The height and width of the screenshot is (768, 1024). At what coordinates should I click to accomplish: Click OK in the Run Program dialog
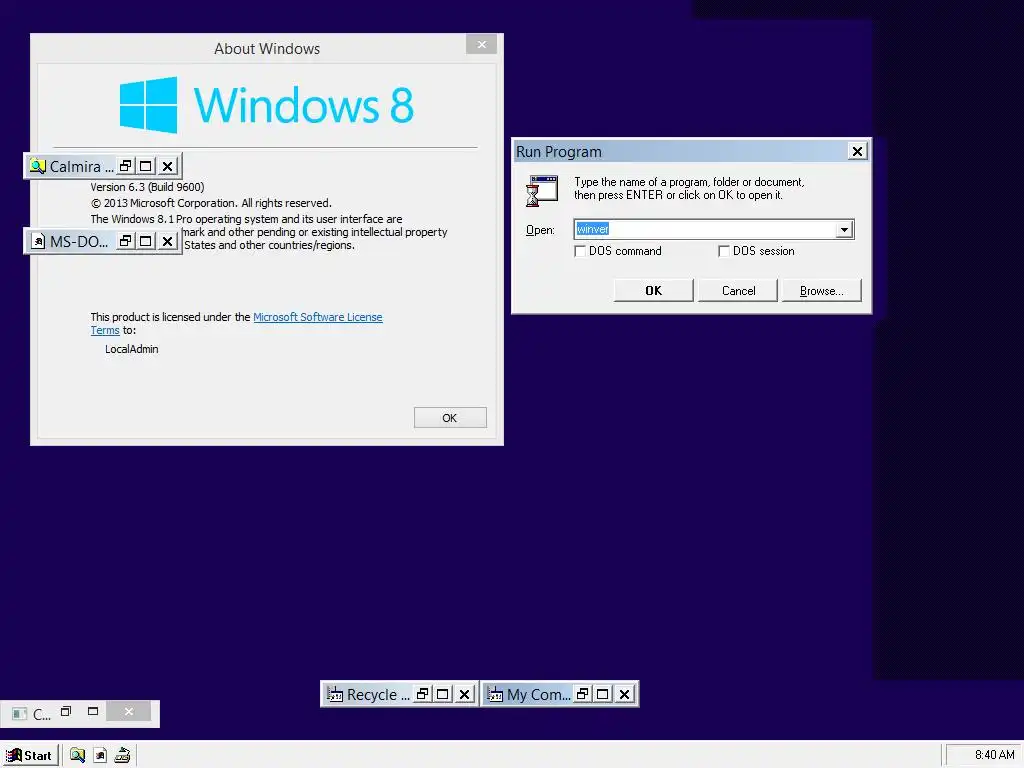(x=654, y=291)
